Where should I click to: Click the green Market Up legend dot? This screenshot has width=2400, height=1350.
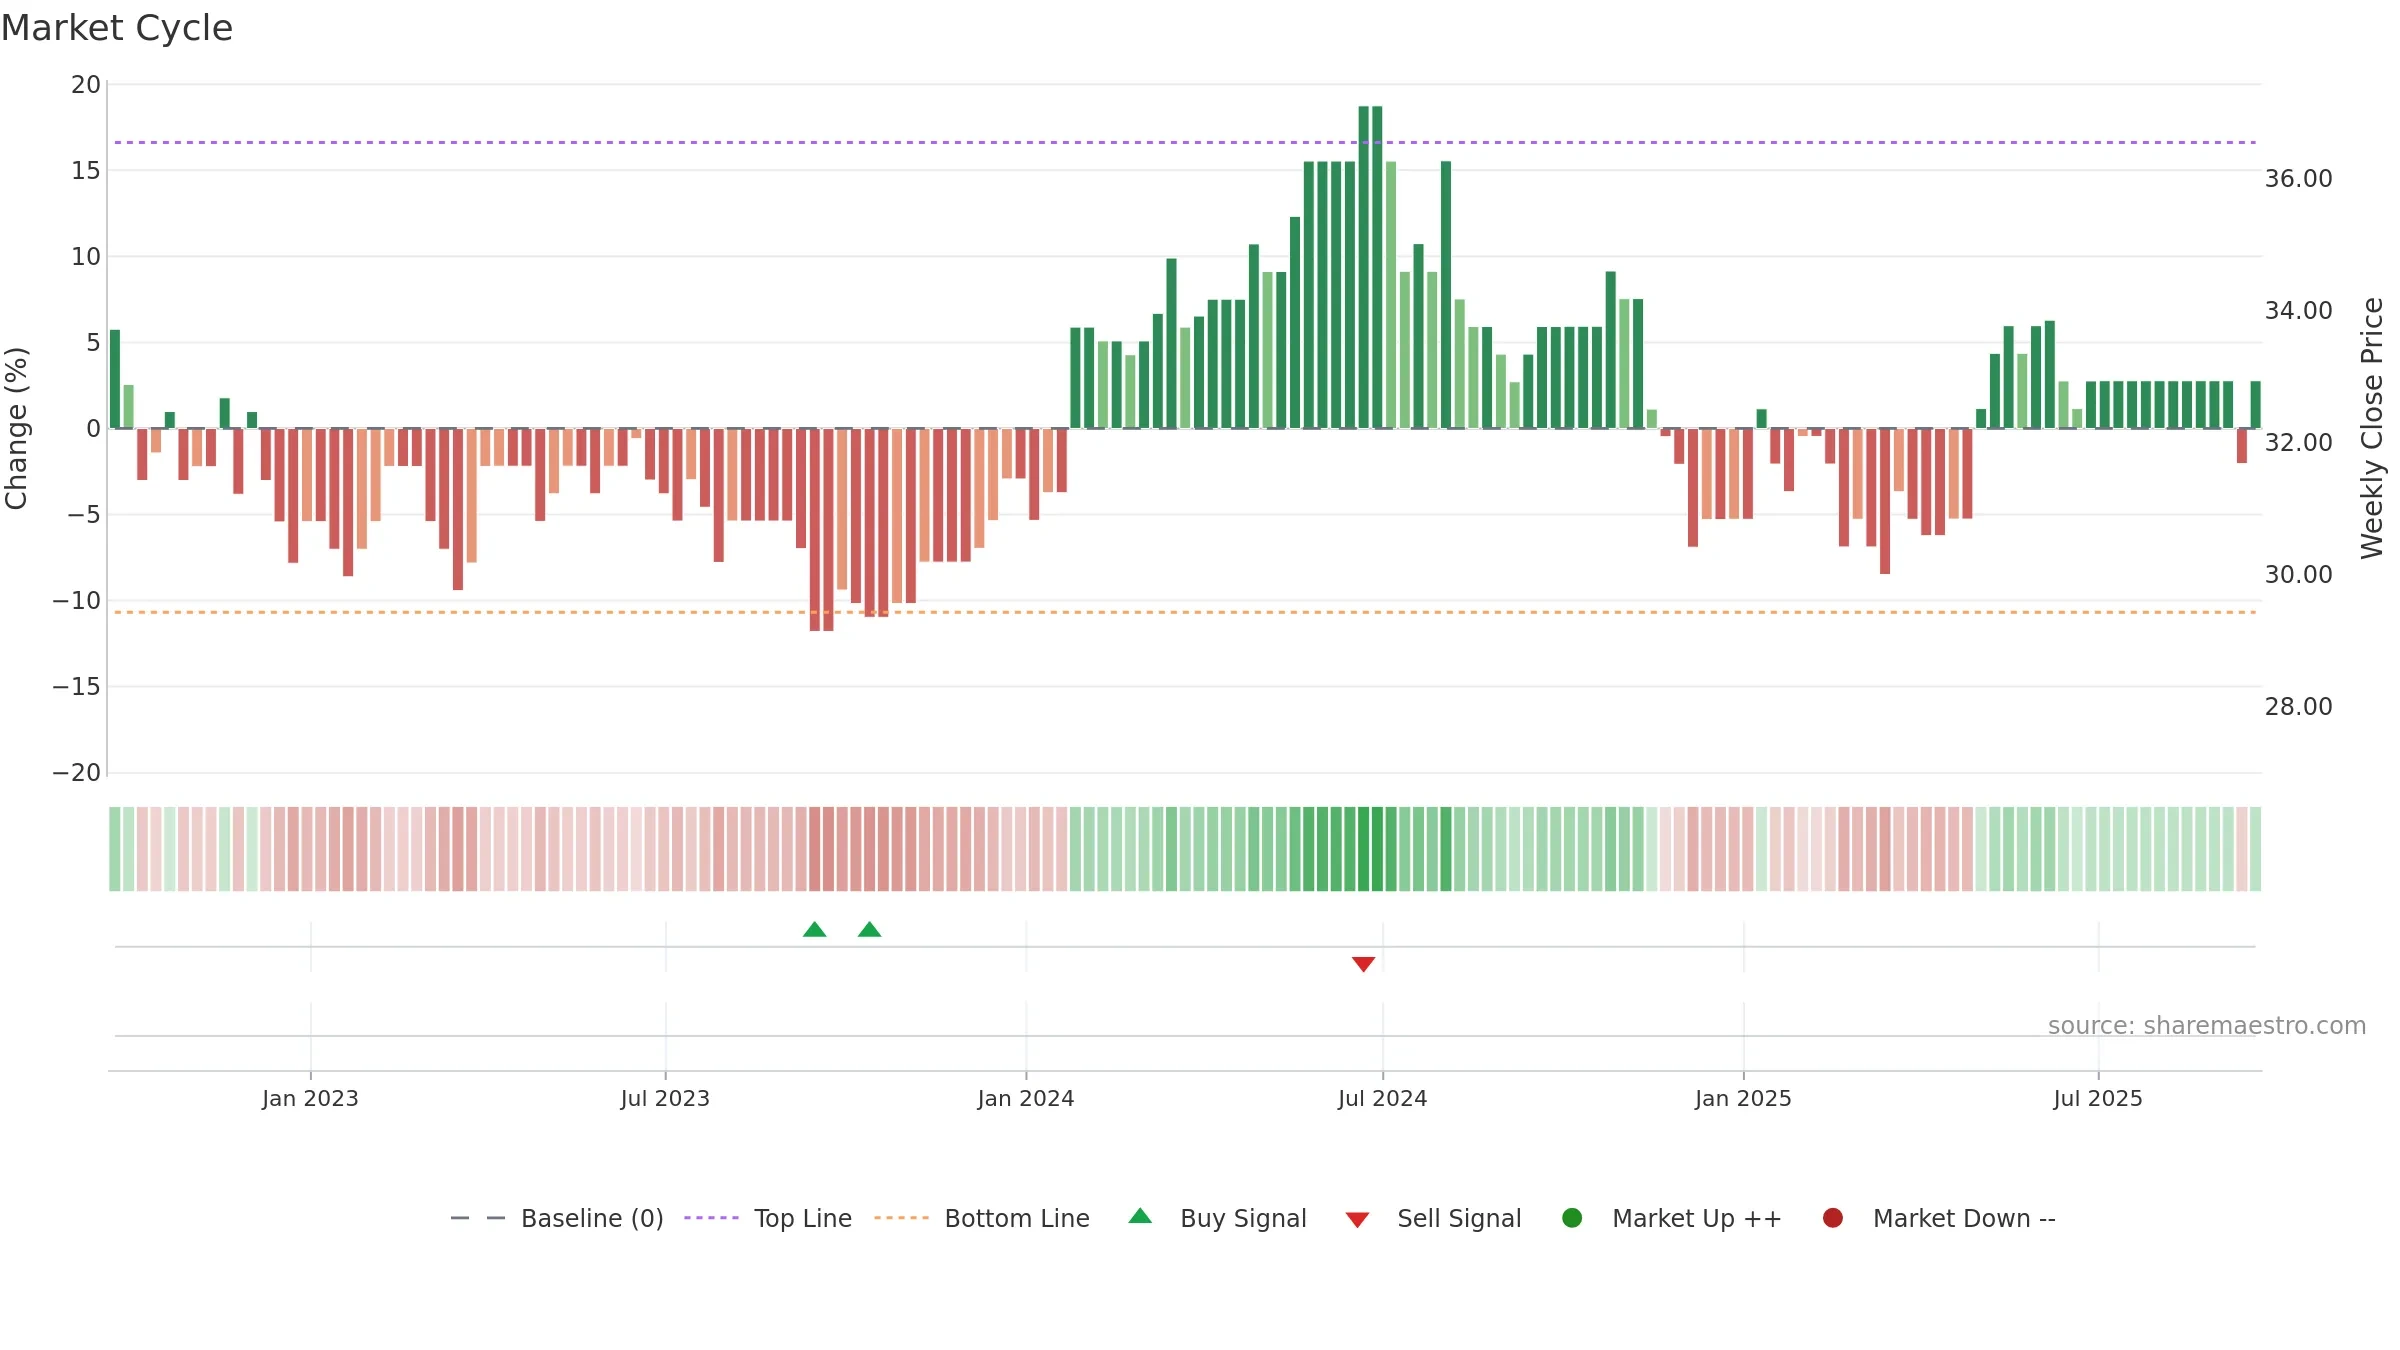pyautogui.click(x=1572, y=1218)
